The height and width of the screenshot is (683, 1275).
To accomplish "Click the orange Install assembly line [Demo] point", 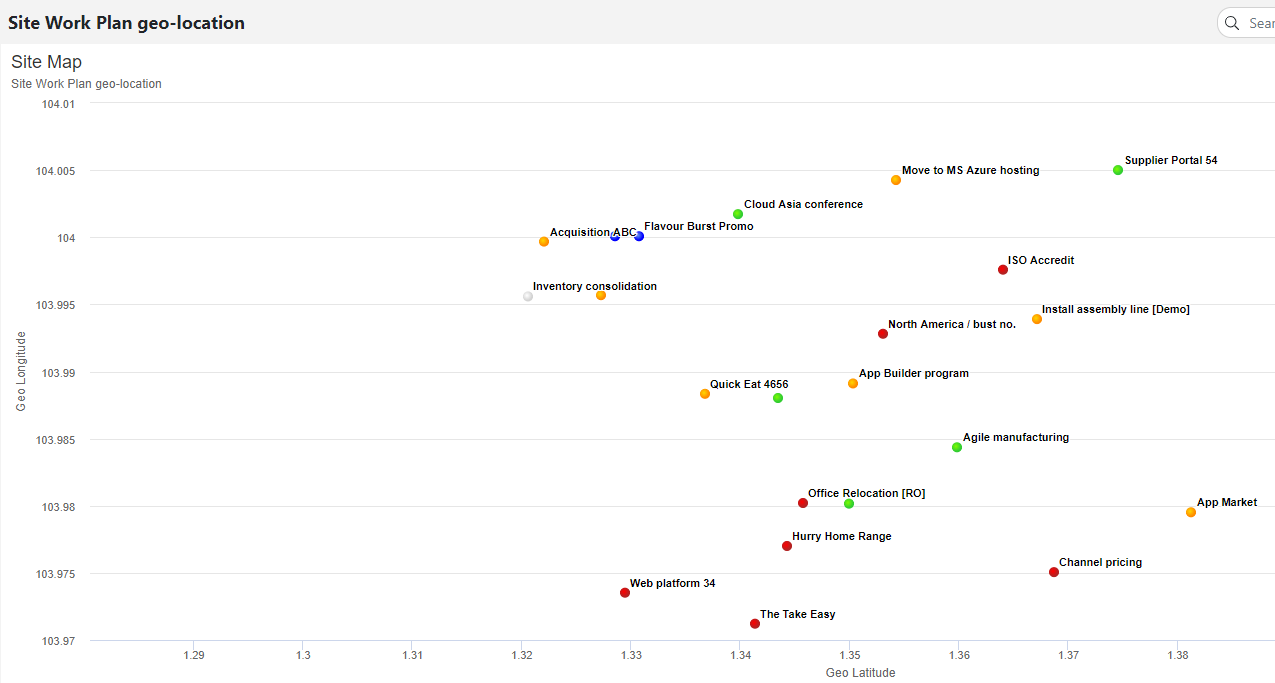I will point(1037,319).
